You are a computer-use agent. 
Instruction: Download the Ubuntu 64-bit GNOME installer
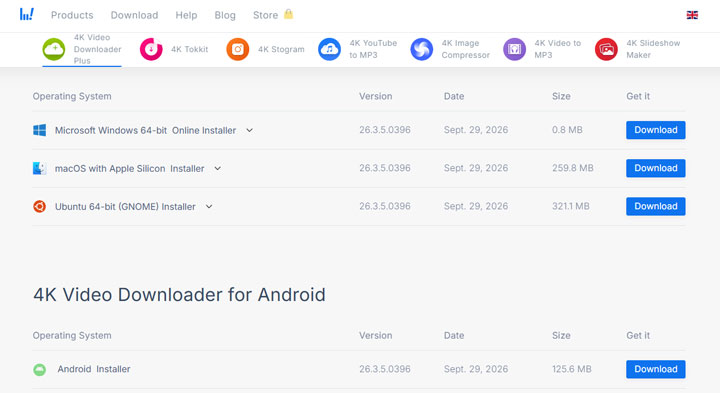pos(656,206)
